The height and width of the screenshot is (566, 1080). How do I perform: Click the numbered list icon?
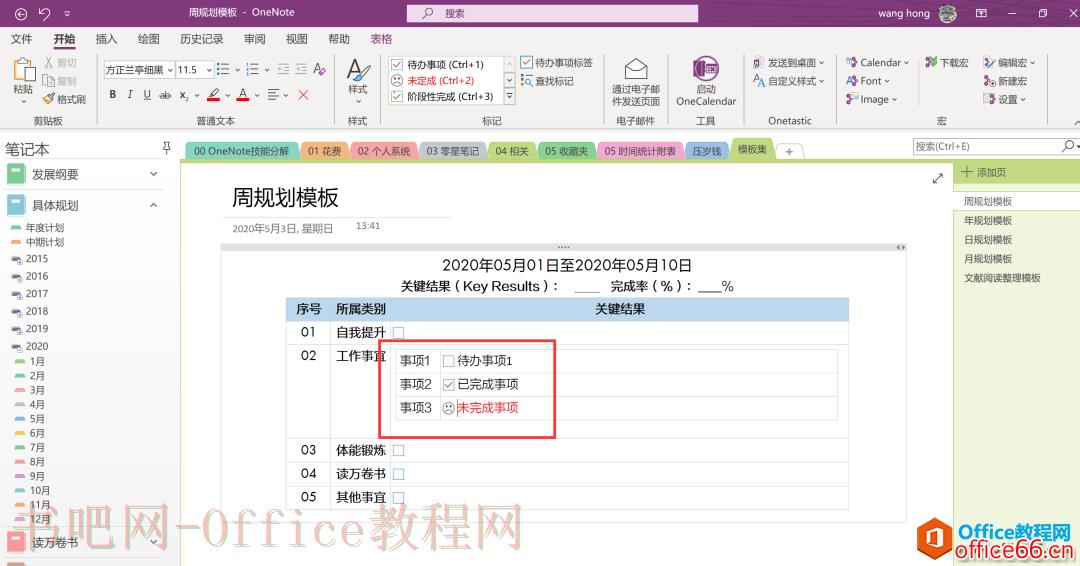click(252, 69)
